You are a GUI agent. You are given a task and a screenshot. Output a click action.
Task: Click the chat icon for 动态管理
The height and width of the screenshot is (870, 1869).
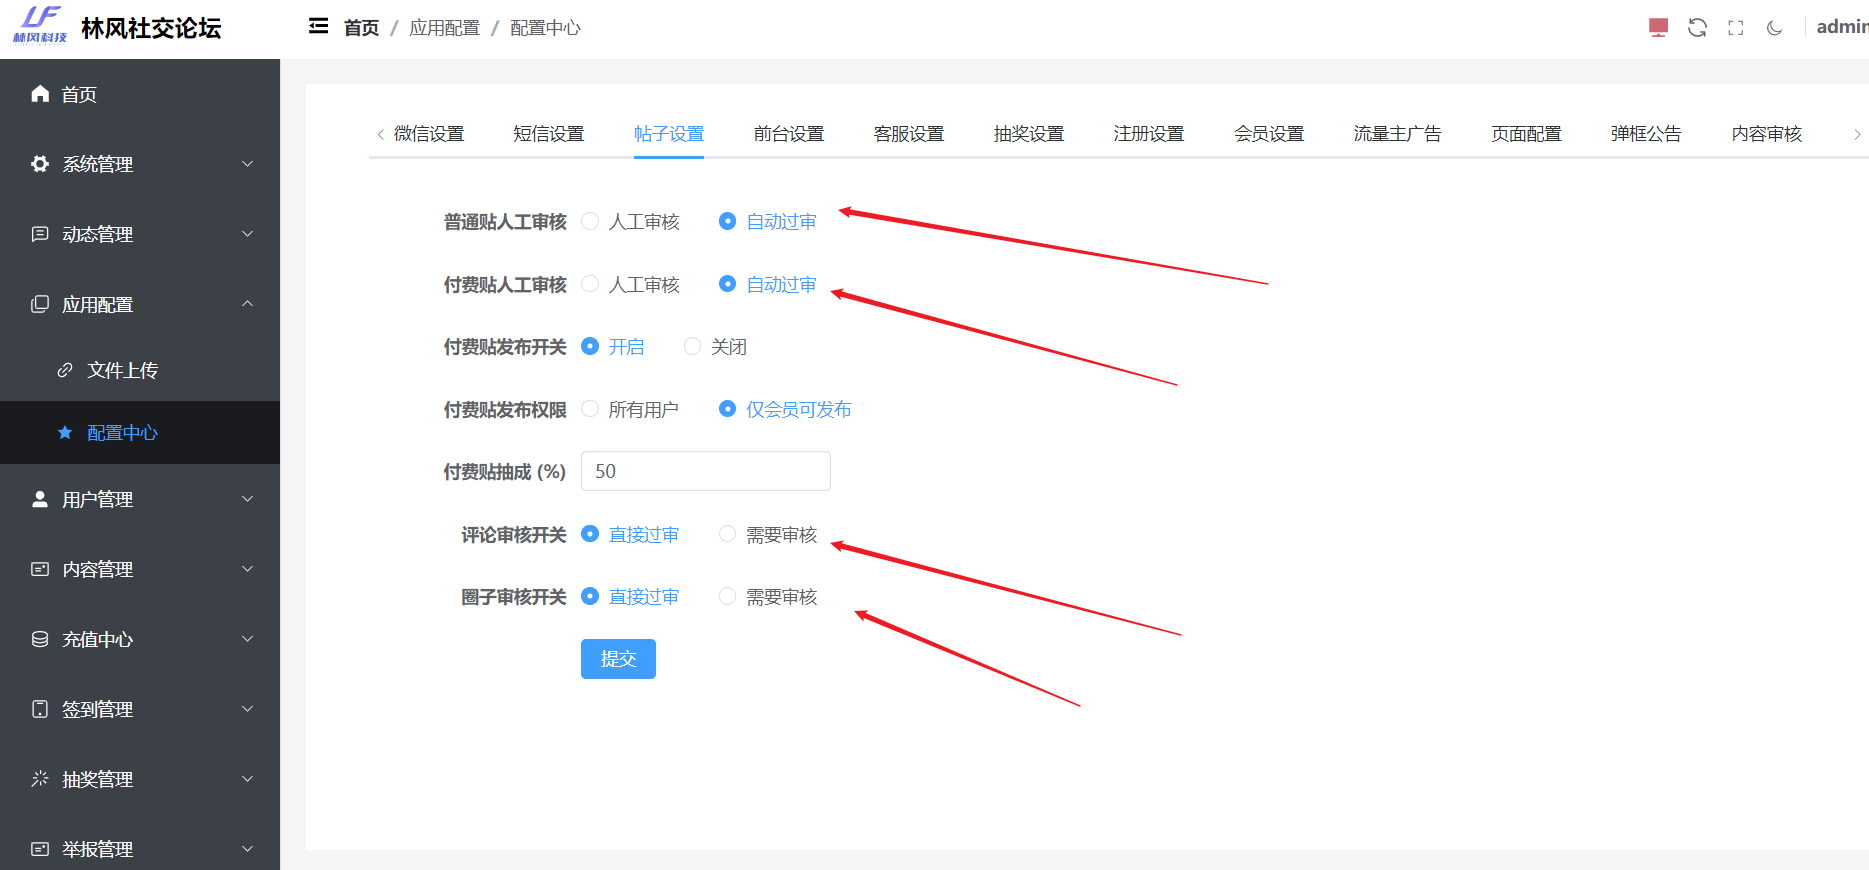pos(40,234)
